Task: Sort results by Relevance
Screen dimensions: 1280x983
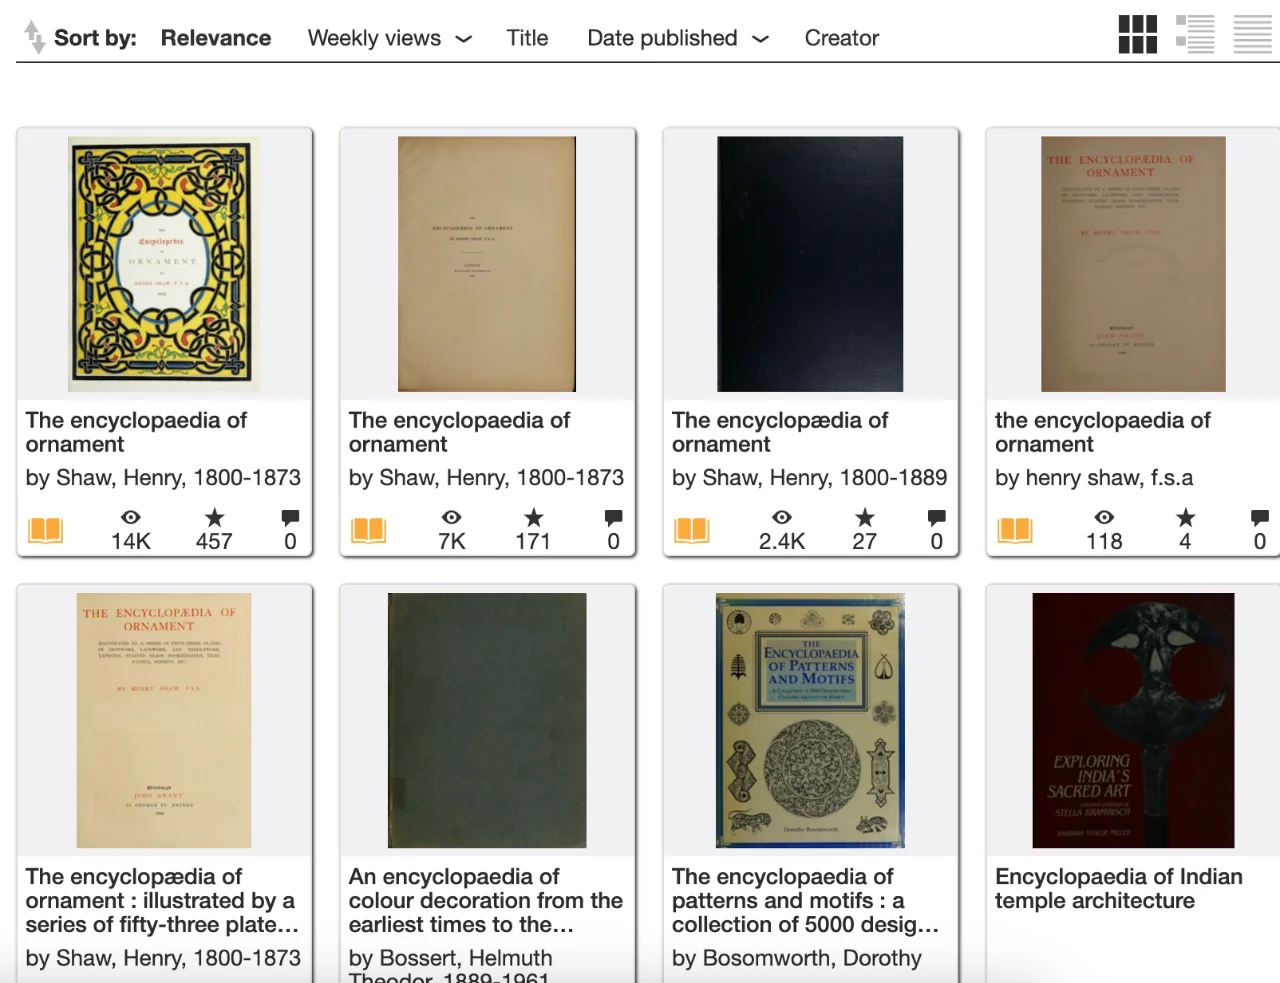Action: pos(216,38)
